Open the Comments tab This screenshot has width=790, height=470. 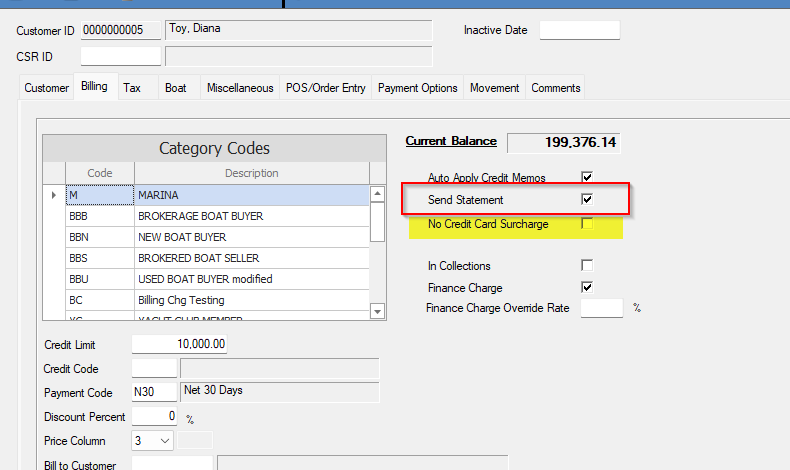pos(556,88)
